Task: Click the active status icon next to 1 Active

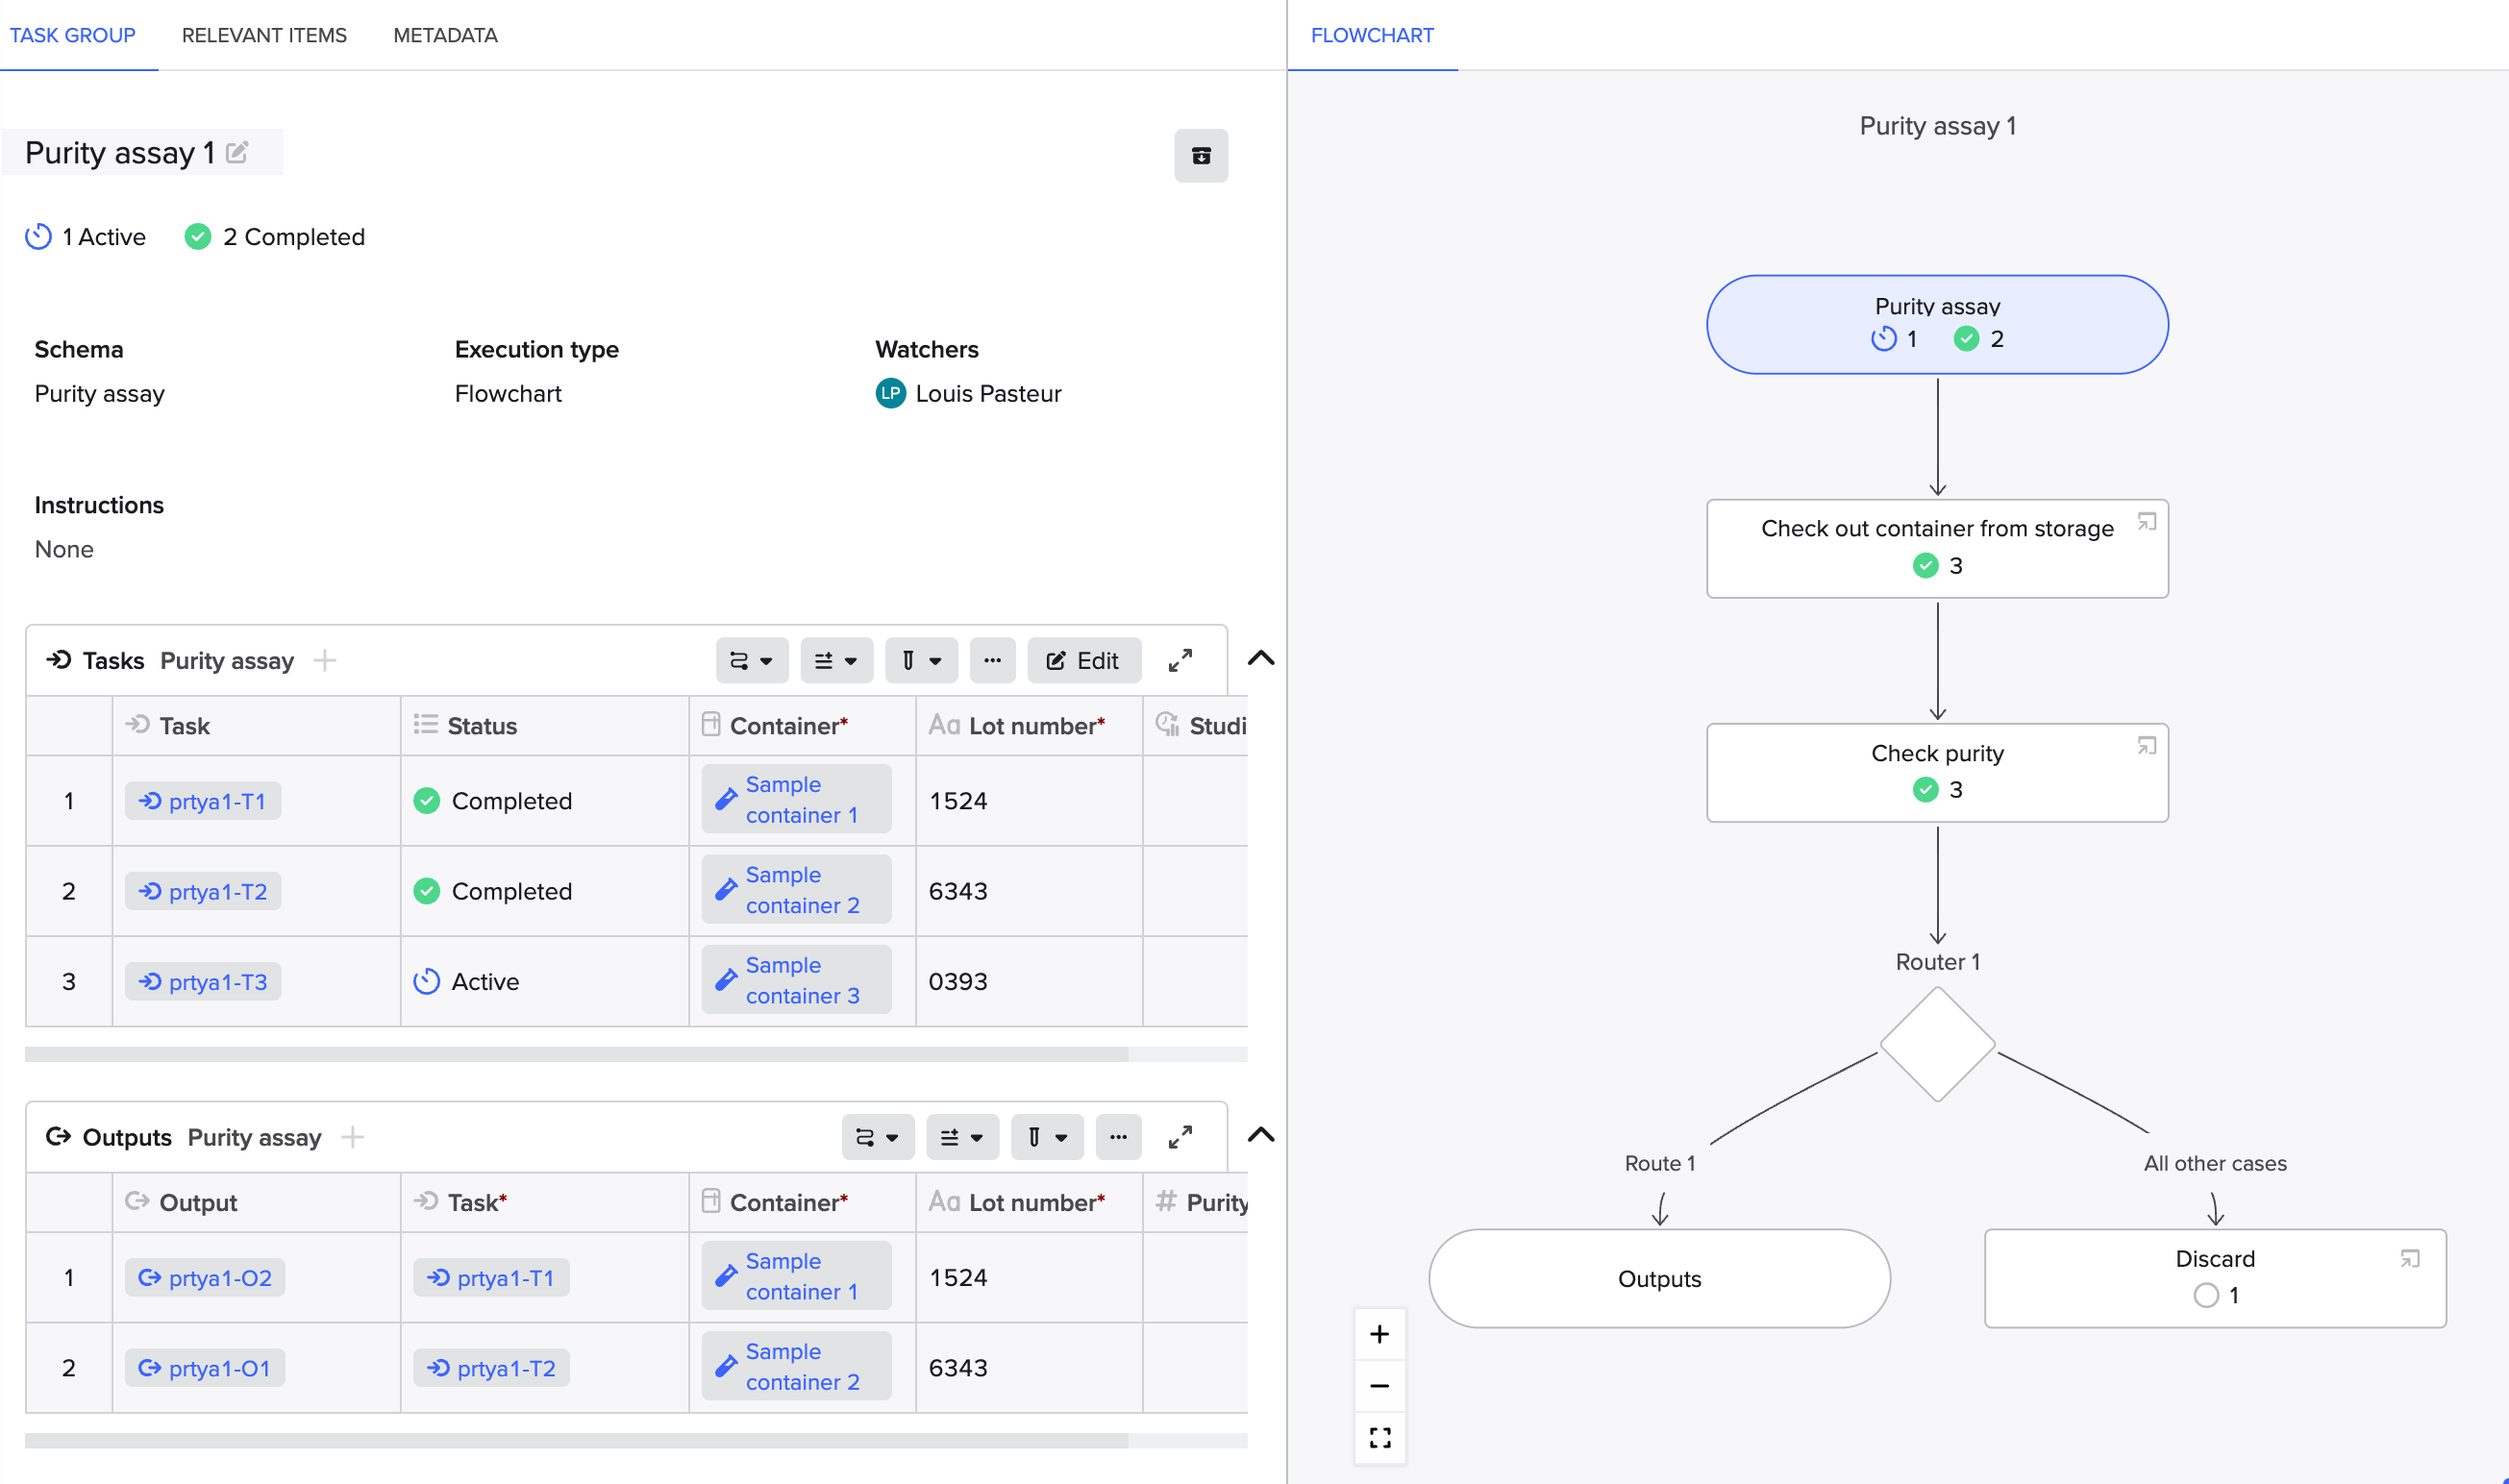Action: [38, 237]
